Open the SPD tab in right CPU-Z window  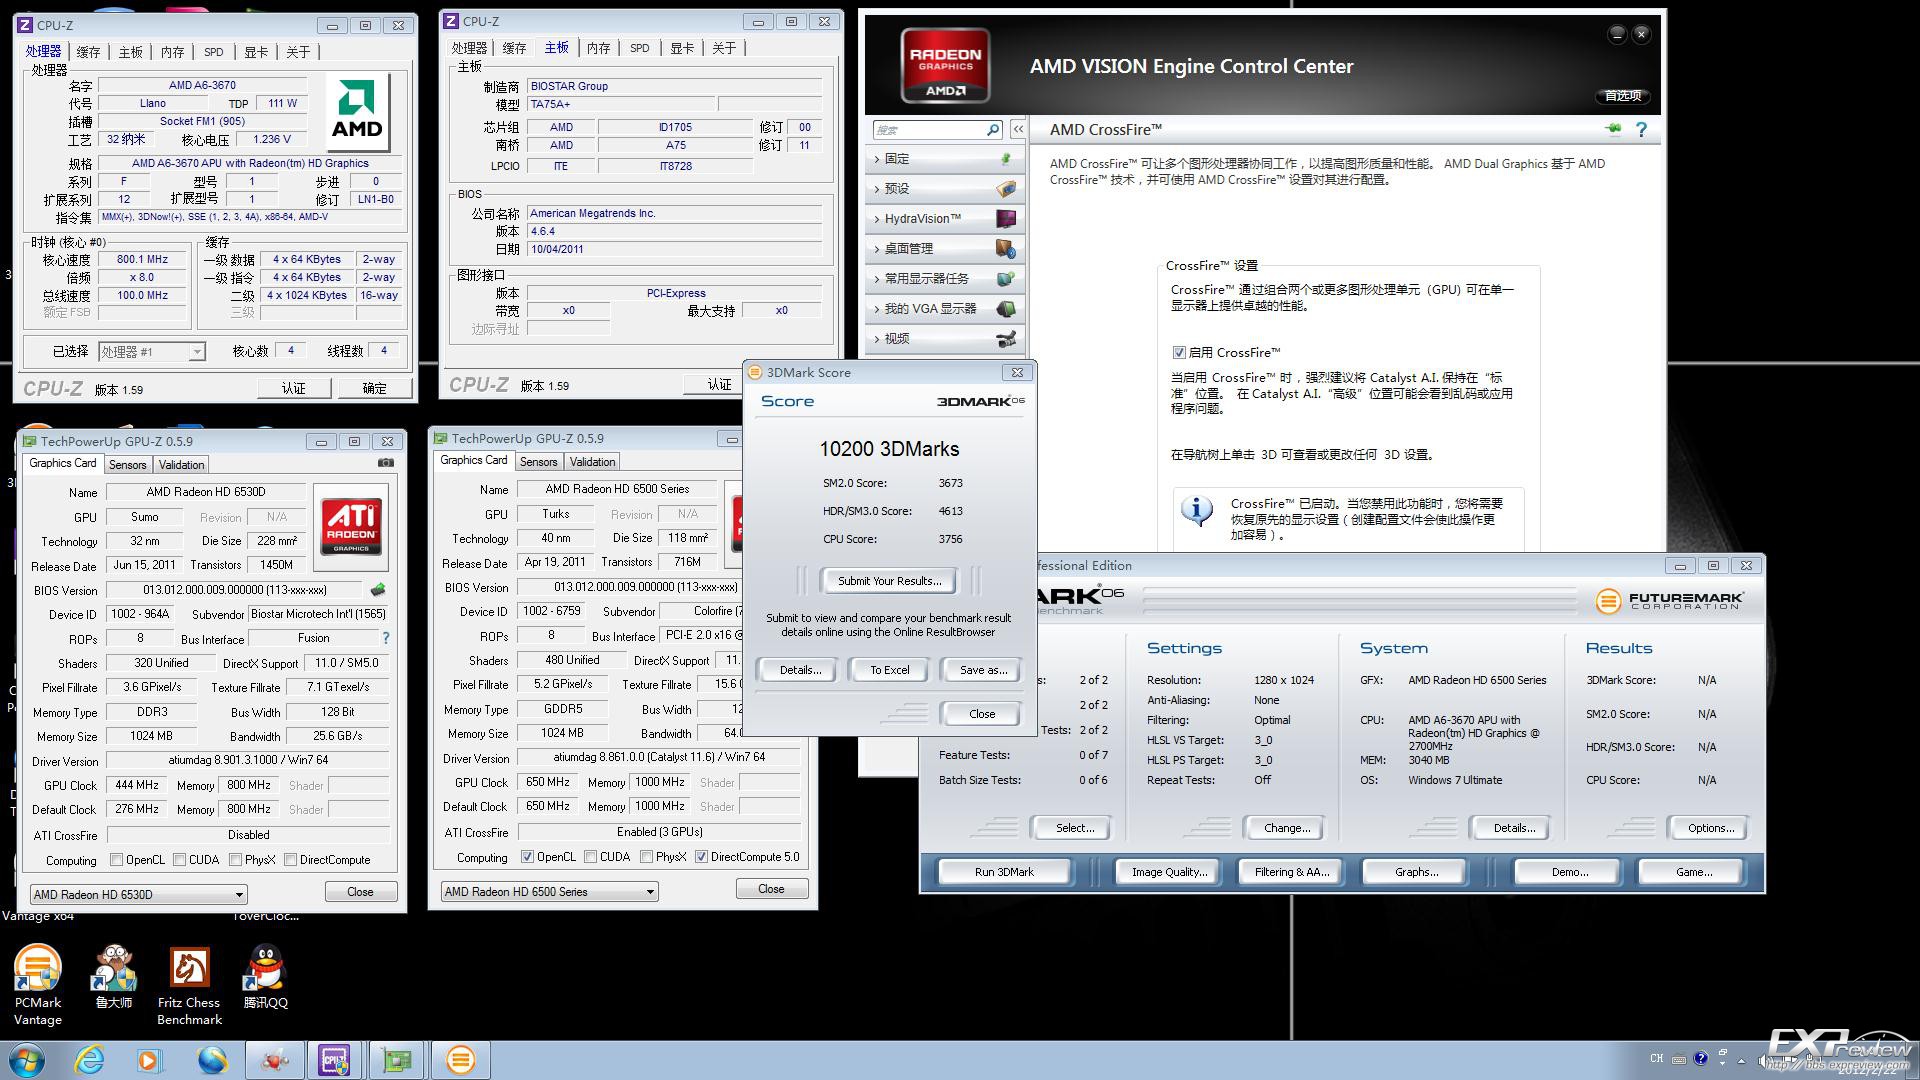coord(640,48)
